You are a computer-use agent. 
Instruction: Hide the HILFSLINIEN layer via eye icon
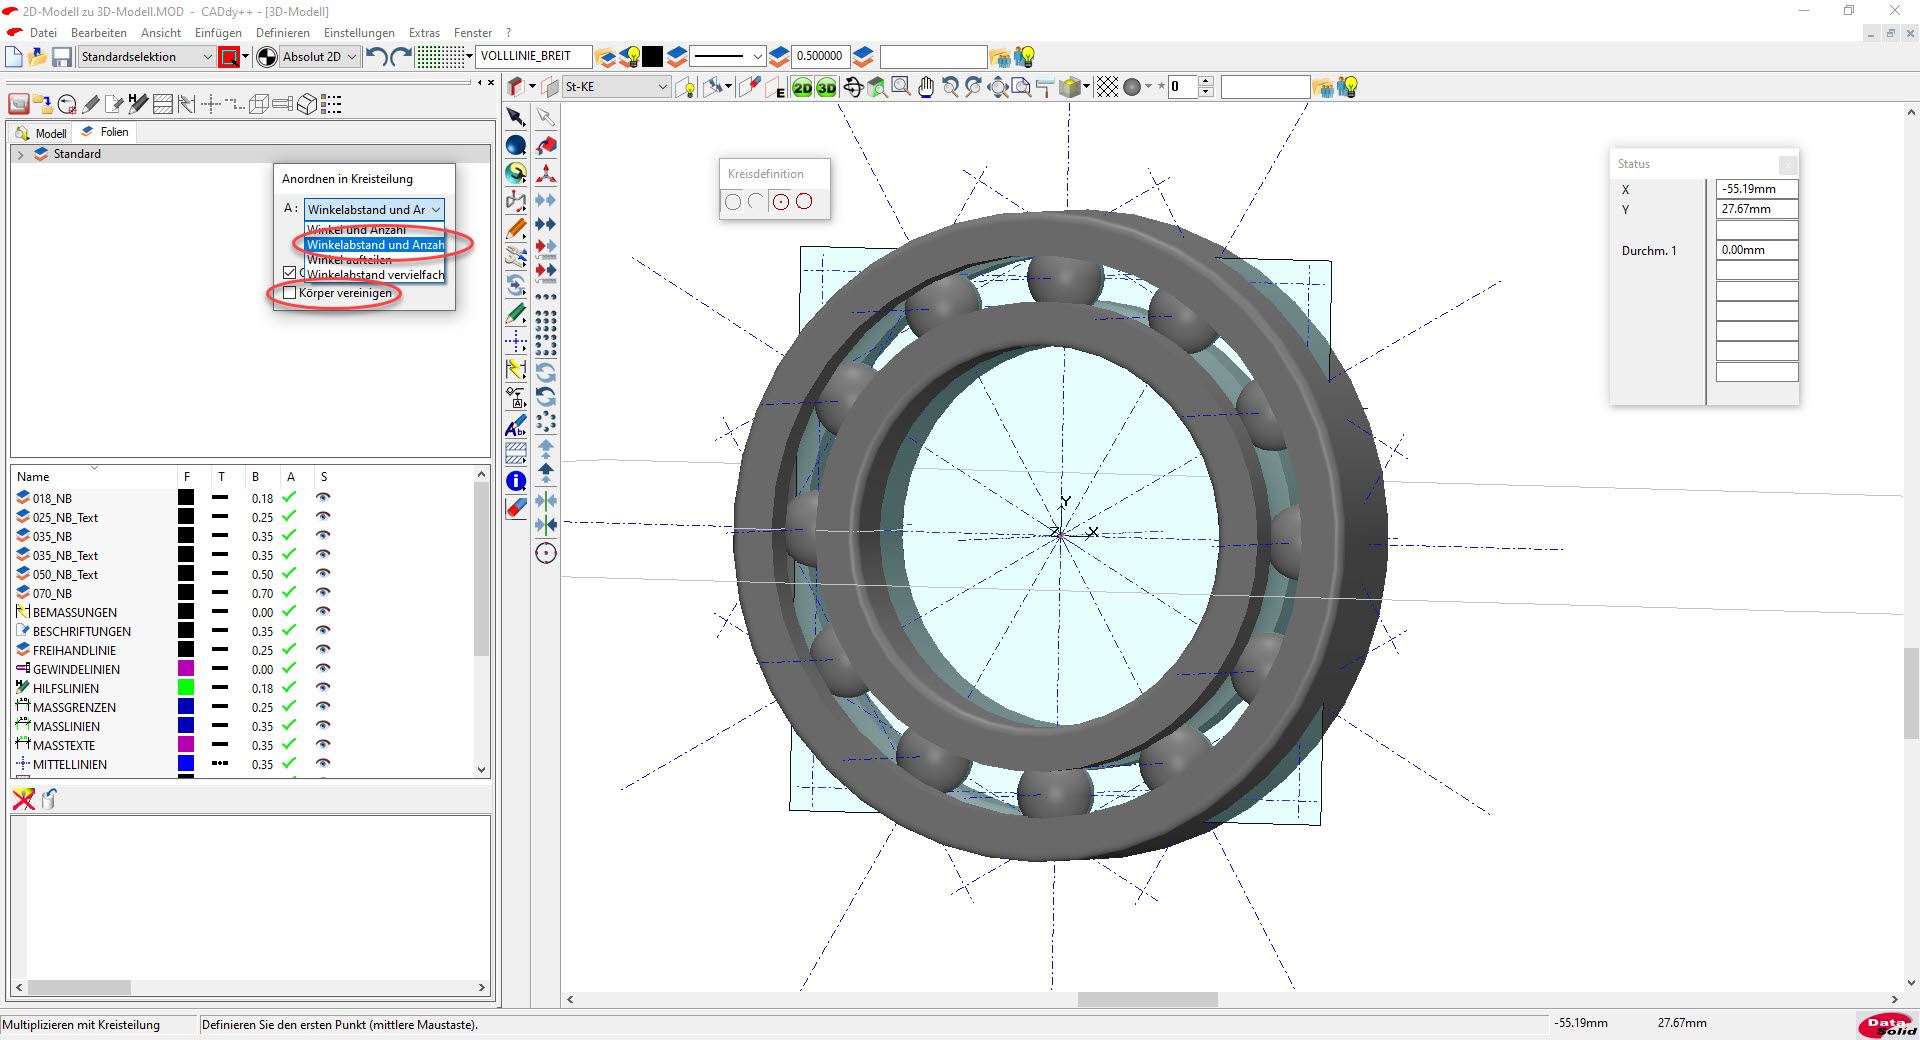323,687
